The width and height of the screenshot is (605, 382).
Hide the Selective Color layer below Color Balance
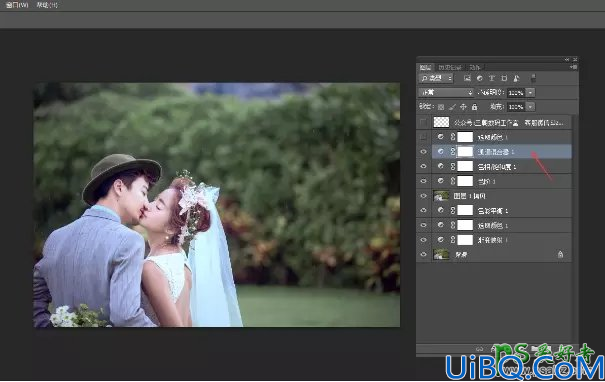[x=424, y=225]
